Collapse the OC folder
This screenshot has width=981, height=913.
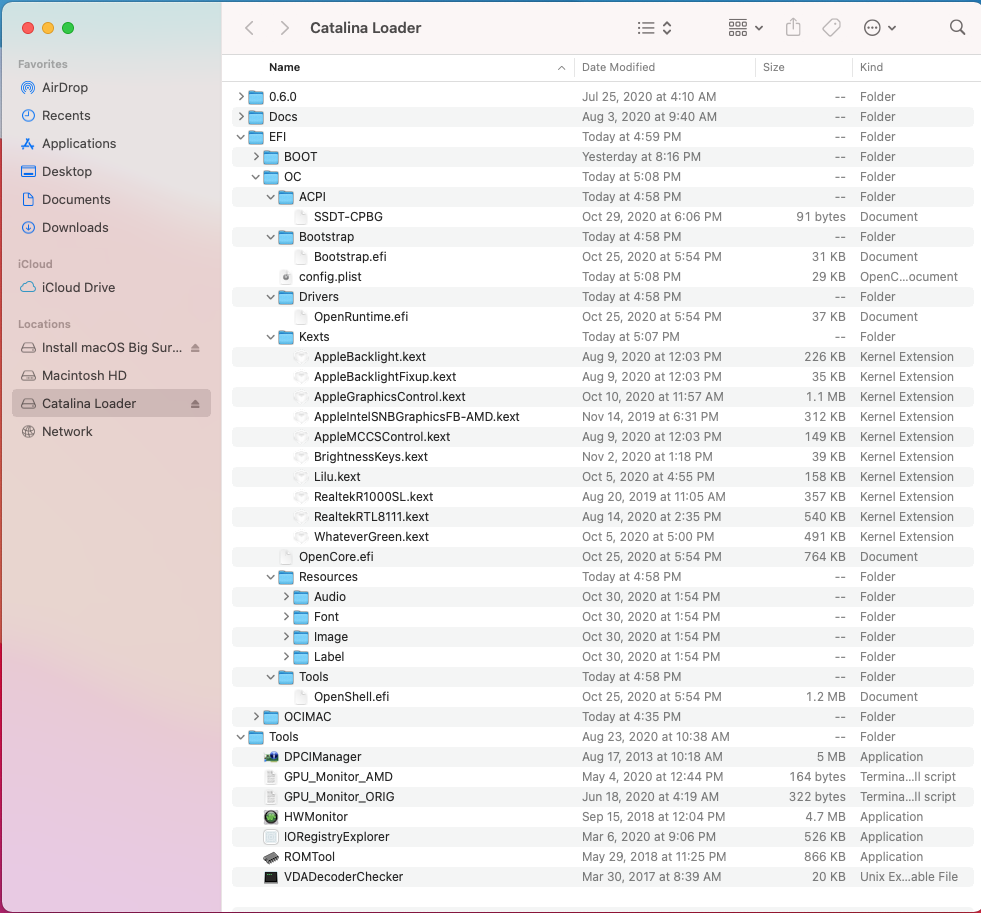pos(256,176)
